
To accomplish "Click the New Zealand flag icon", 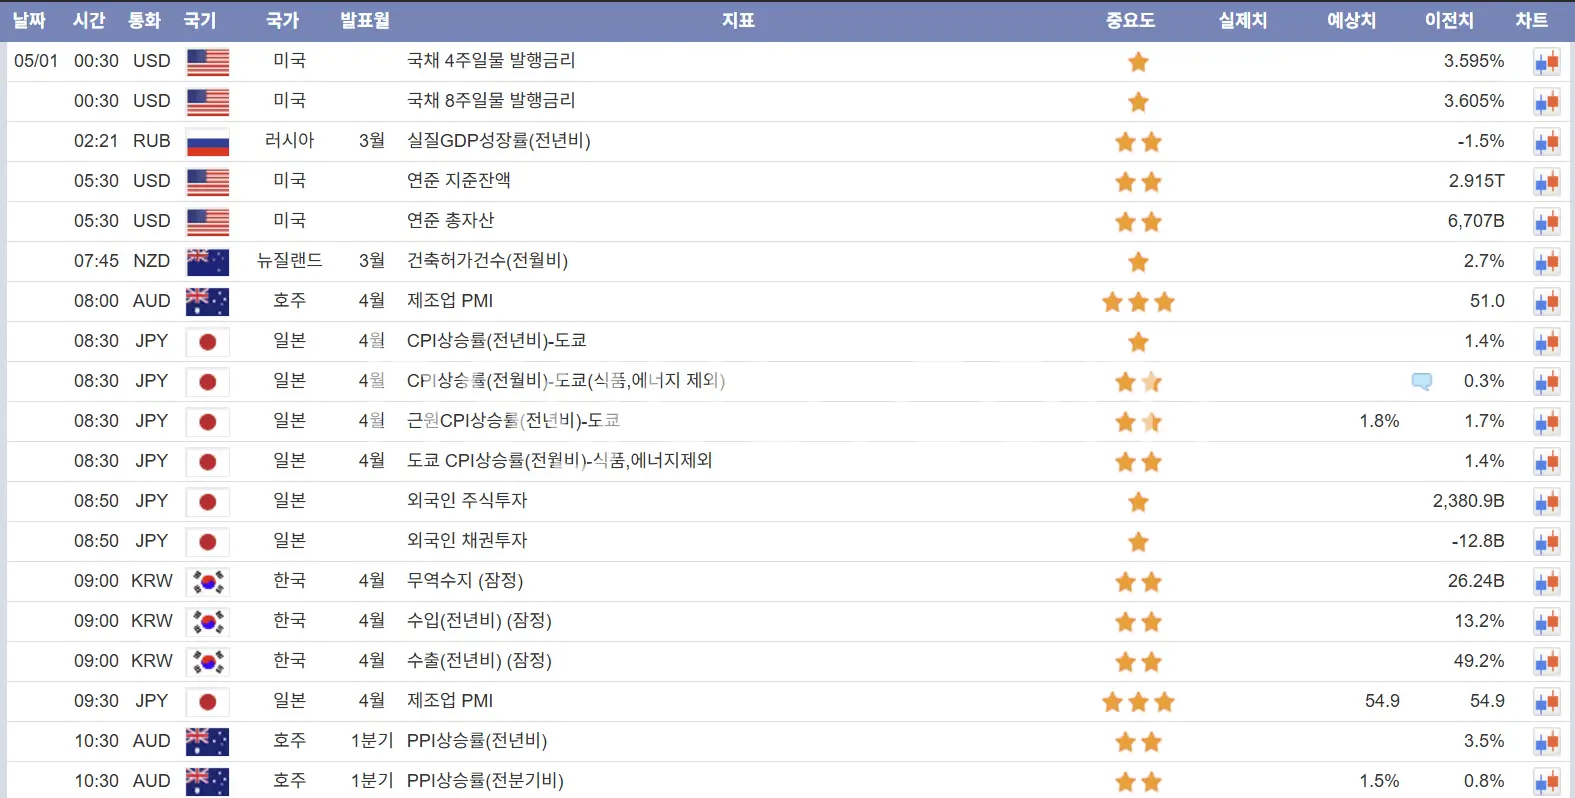I will (x=208, y=262).
